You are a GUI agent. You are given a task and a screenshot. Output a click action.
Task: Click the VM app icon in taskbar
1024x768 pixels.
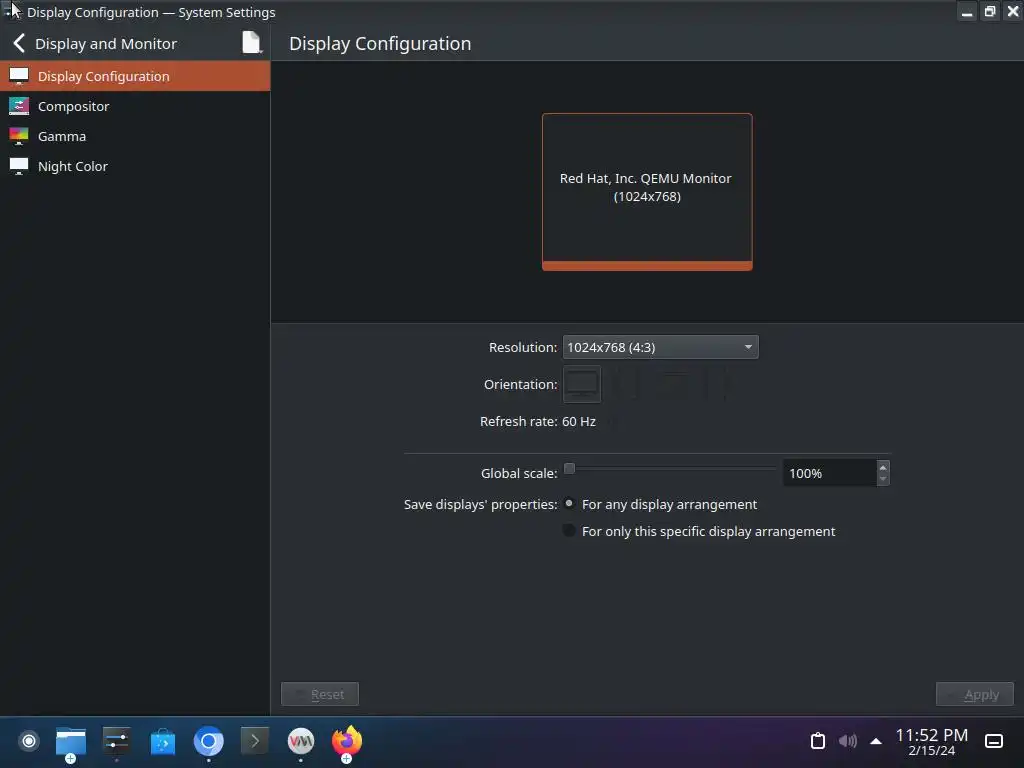(x=301, y=741)
